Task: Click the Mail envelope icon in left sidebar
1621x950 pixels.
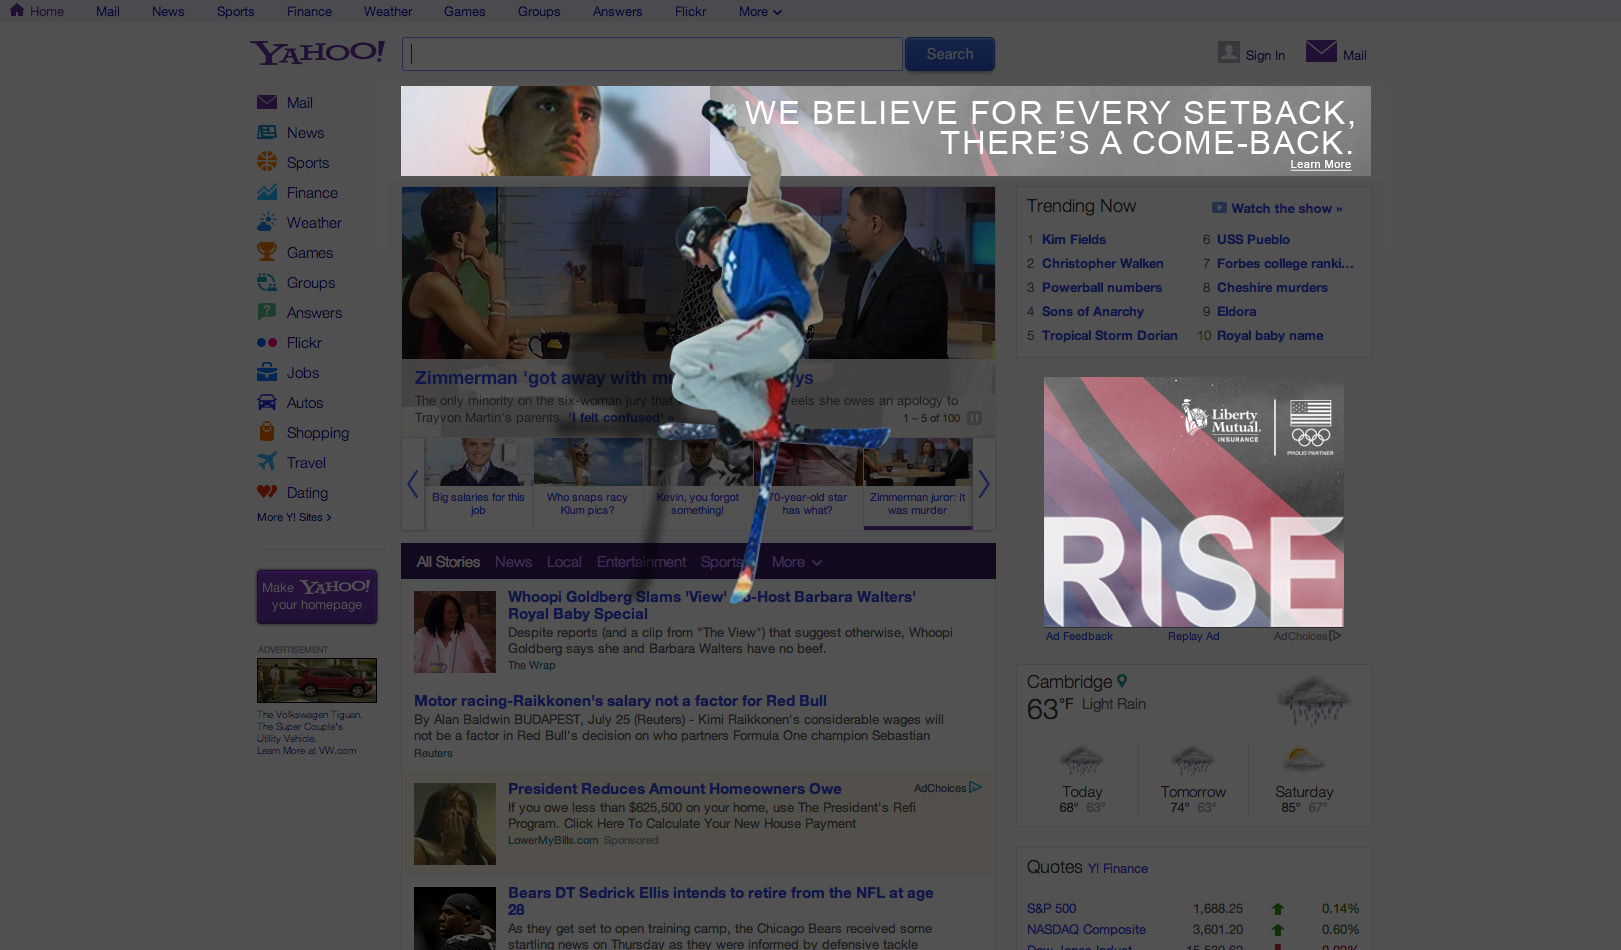Action: click(266, 103)
